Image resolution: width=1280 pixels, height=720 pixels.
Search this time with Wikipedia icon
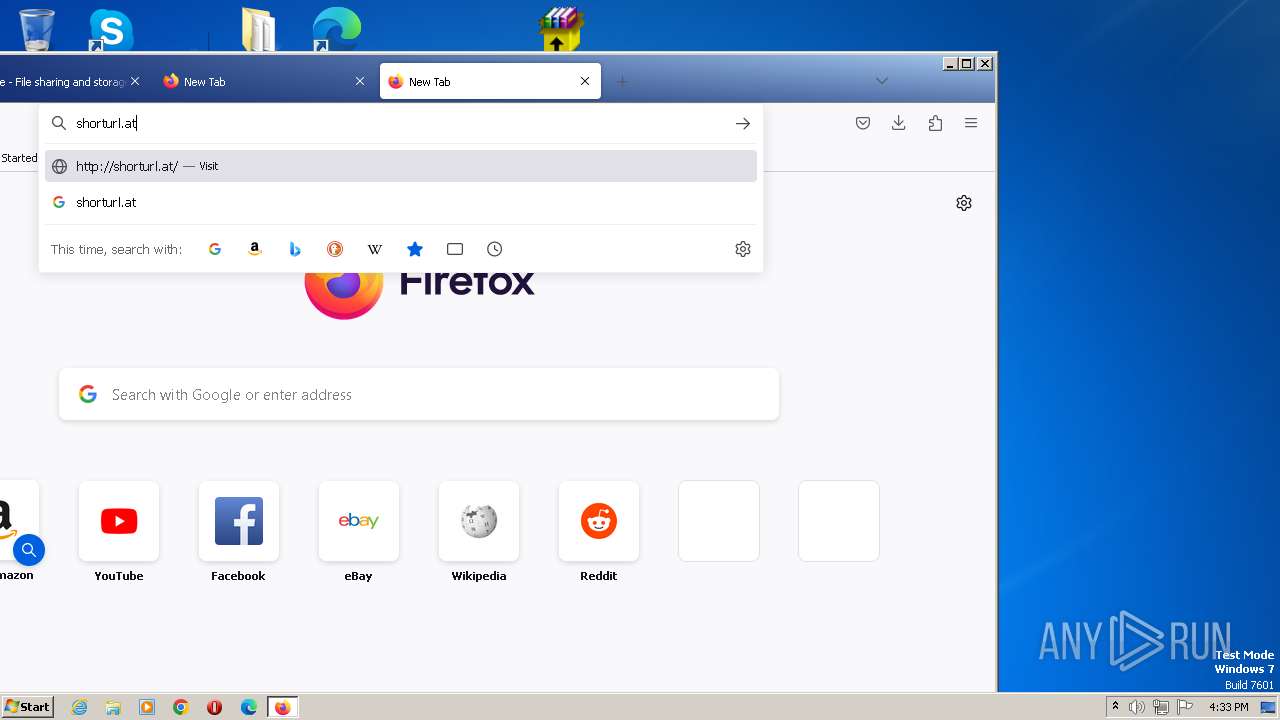[x=375, y=249]
